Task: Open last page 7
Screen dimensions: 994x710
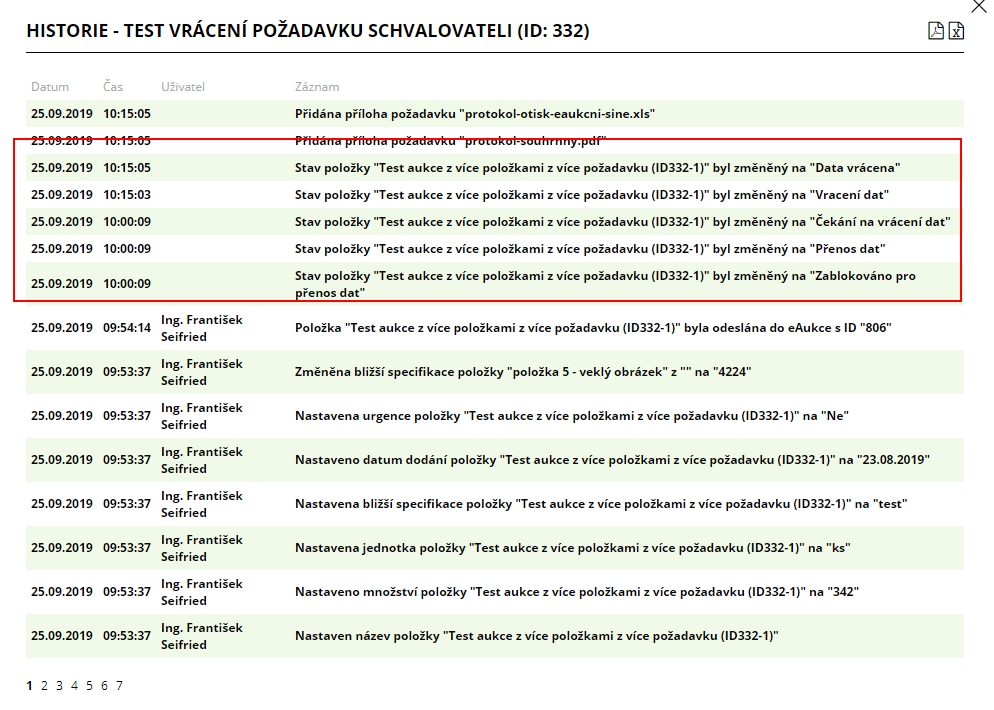Action: (119, 685)
